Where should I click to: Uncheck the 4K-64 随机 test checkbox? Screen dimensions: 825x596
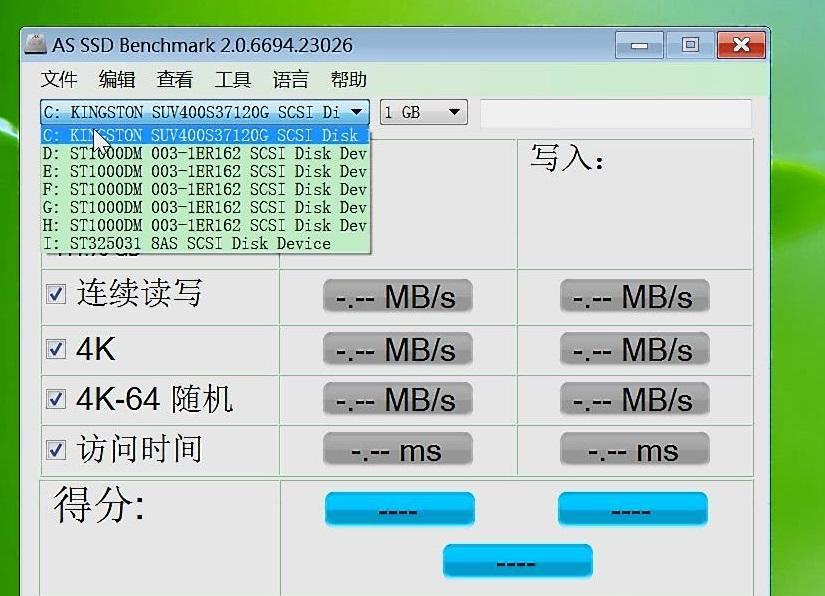tap(56, 399)
